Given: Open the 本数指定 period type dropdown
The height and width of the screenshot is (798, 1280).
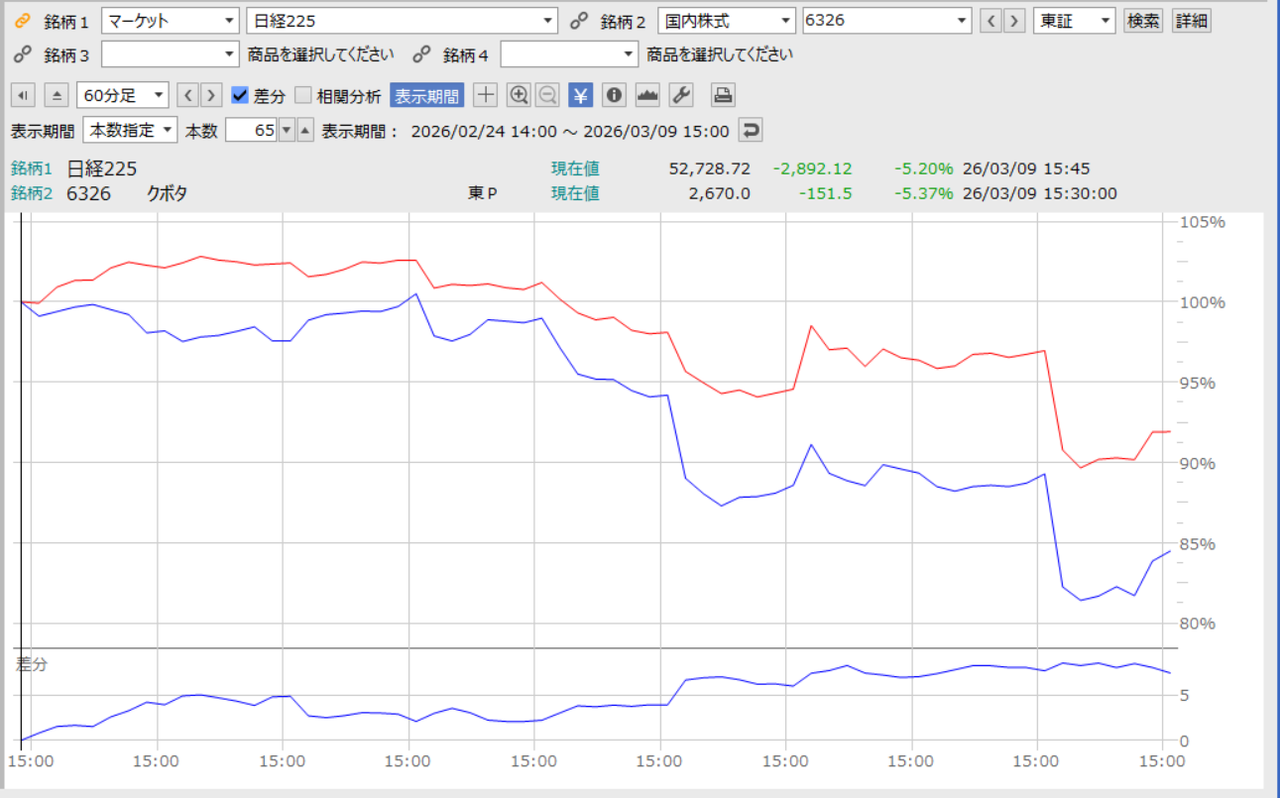Looking at the screenshot, I should click(x=130, y=130).
